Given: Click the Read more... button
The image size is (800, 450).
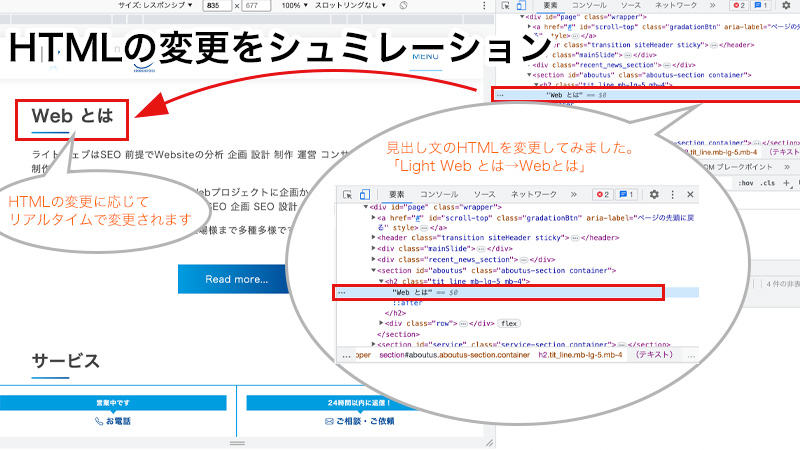Looking at the screenshot, I should tap(236, 279).
